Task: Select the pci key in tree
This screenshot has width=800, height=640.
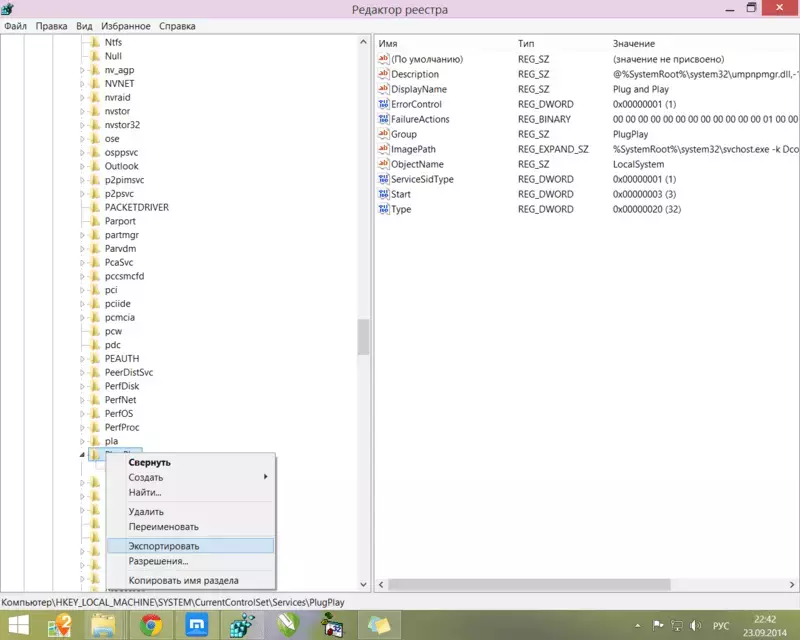Action: click(x=111, y=290)
